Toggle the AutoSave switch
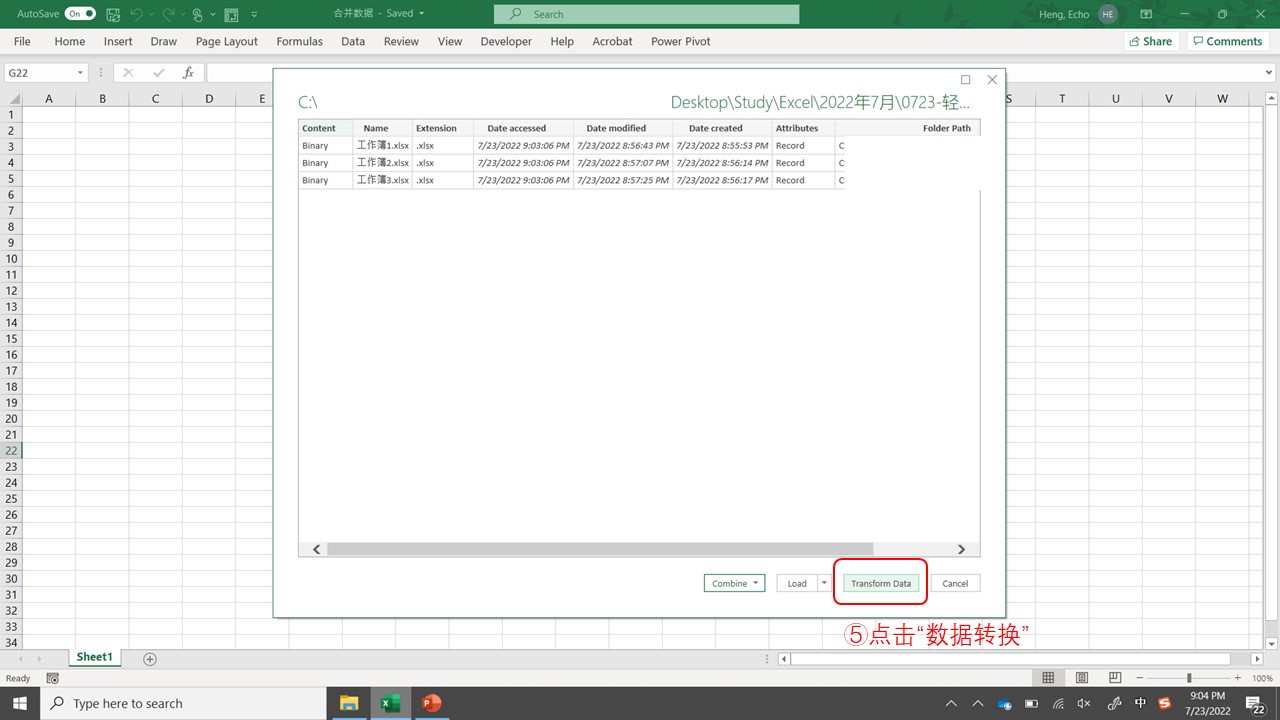1280x720 pixels. pos(80,14)
